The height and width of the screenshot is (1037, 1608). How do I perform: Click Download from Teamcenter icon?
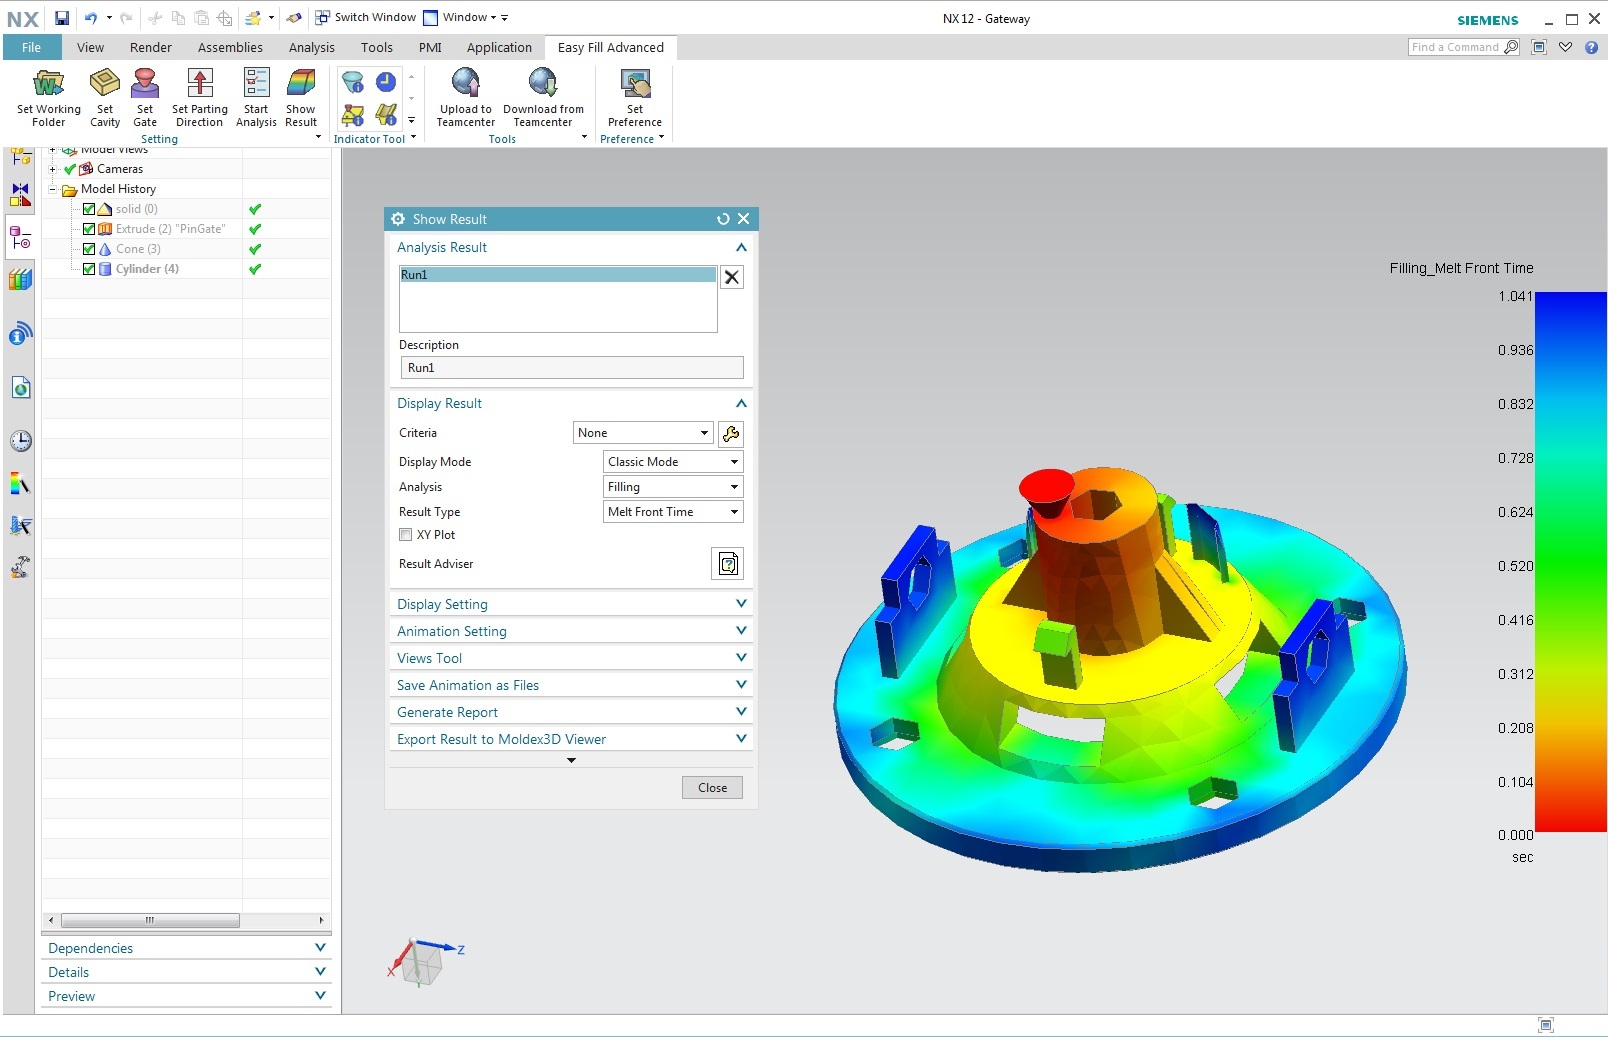pyautogui.click(x=543, y=97)
